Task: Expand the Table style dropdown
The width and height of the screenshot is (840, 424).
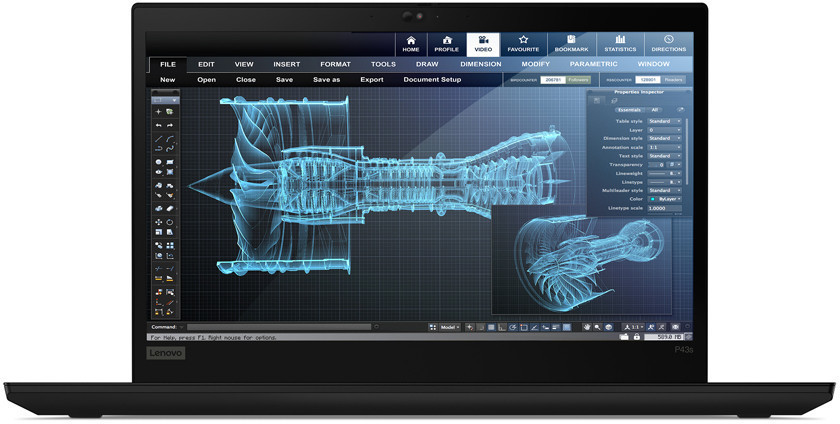Action: [x=664, y=121]
